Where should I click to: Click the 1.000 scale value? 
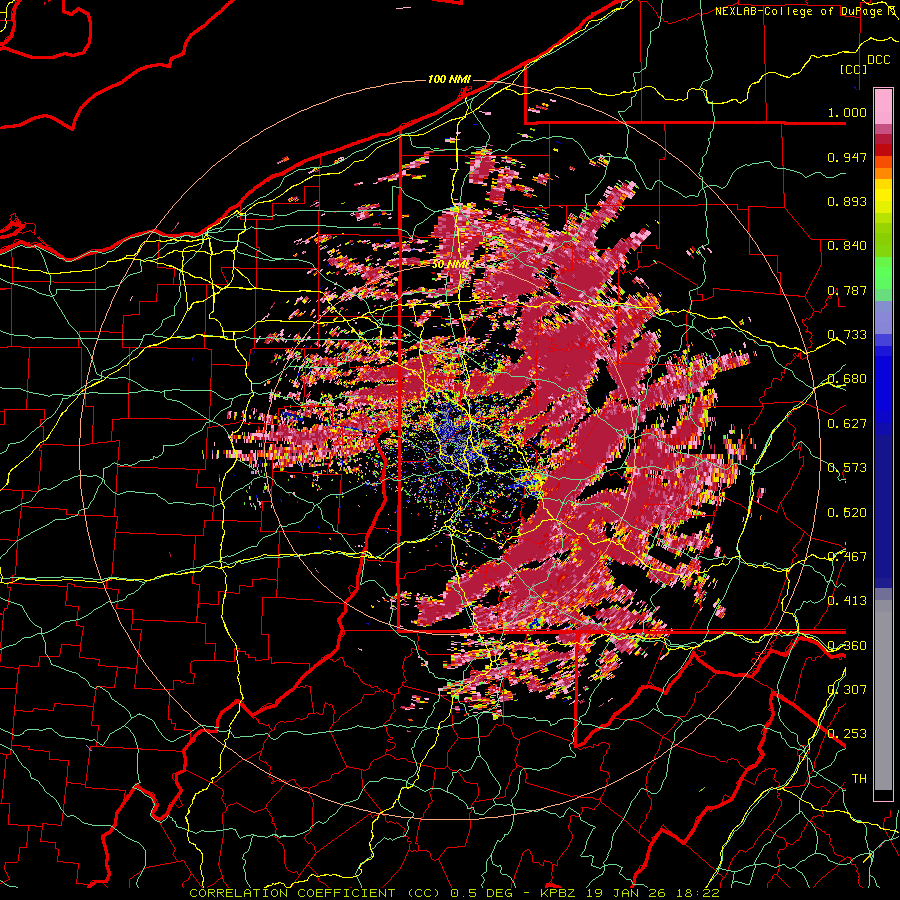[847, 112]
